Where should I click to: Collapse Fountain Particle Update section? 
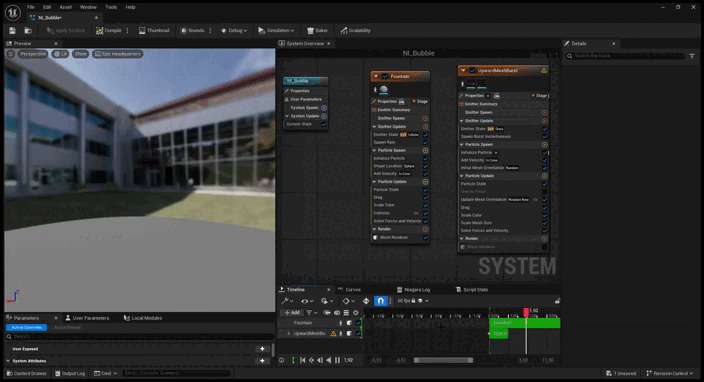tap(374, 182)
